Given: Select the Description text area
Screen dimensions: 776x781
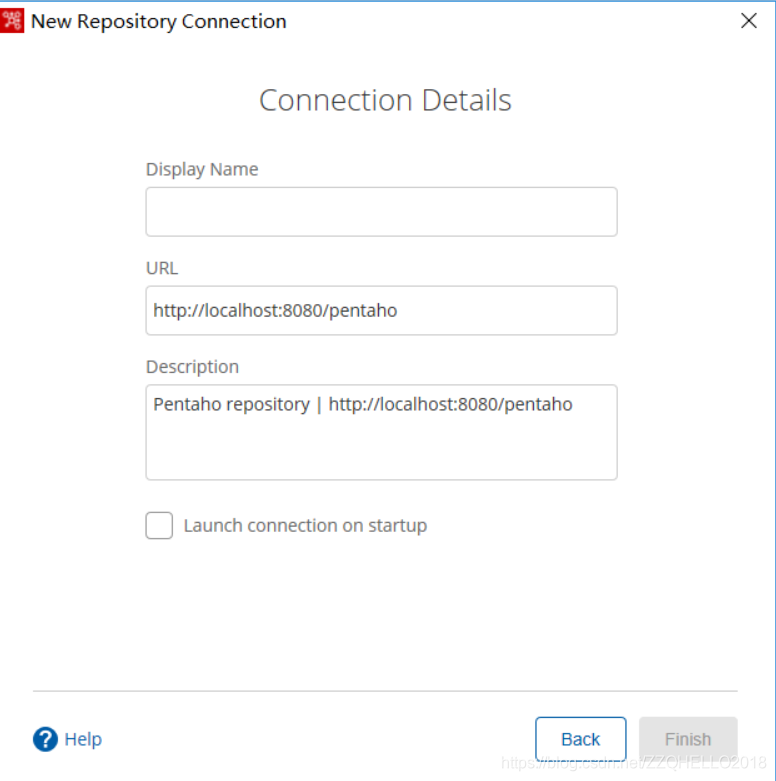Looking at the screenshot, I should click(382, 432).
